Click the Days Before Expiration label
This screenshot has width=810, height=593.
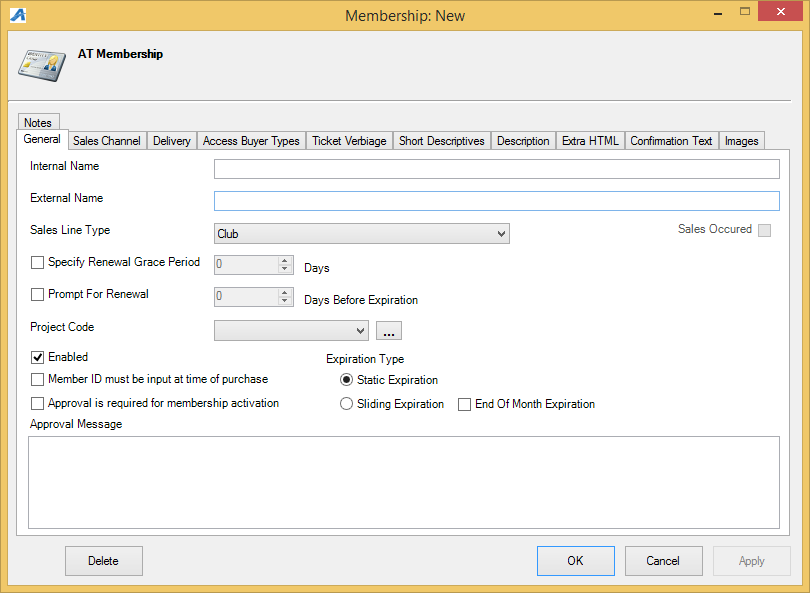click(x=361, y=300)
